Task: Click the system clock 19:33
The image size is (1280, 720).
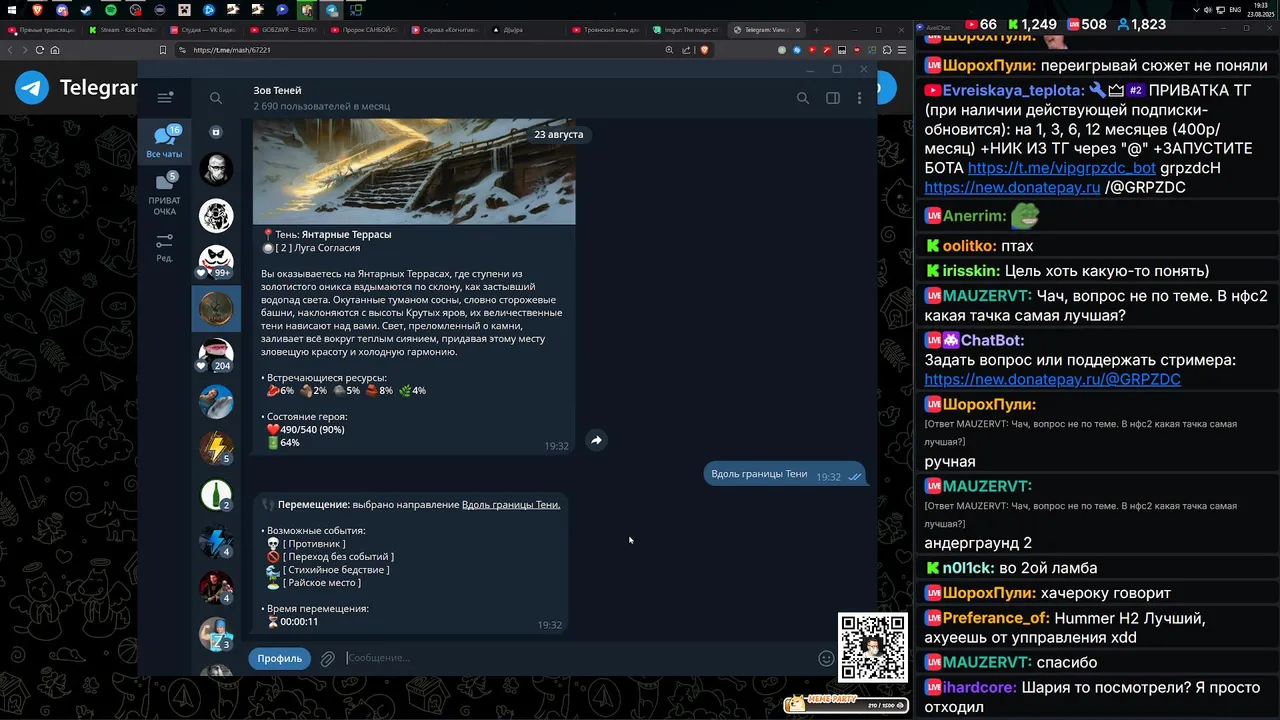Action: (x=1261, y=7)
